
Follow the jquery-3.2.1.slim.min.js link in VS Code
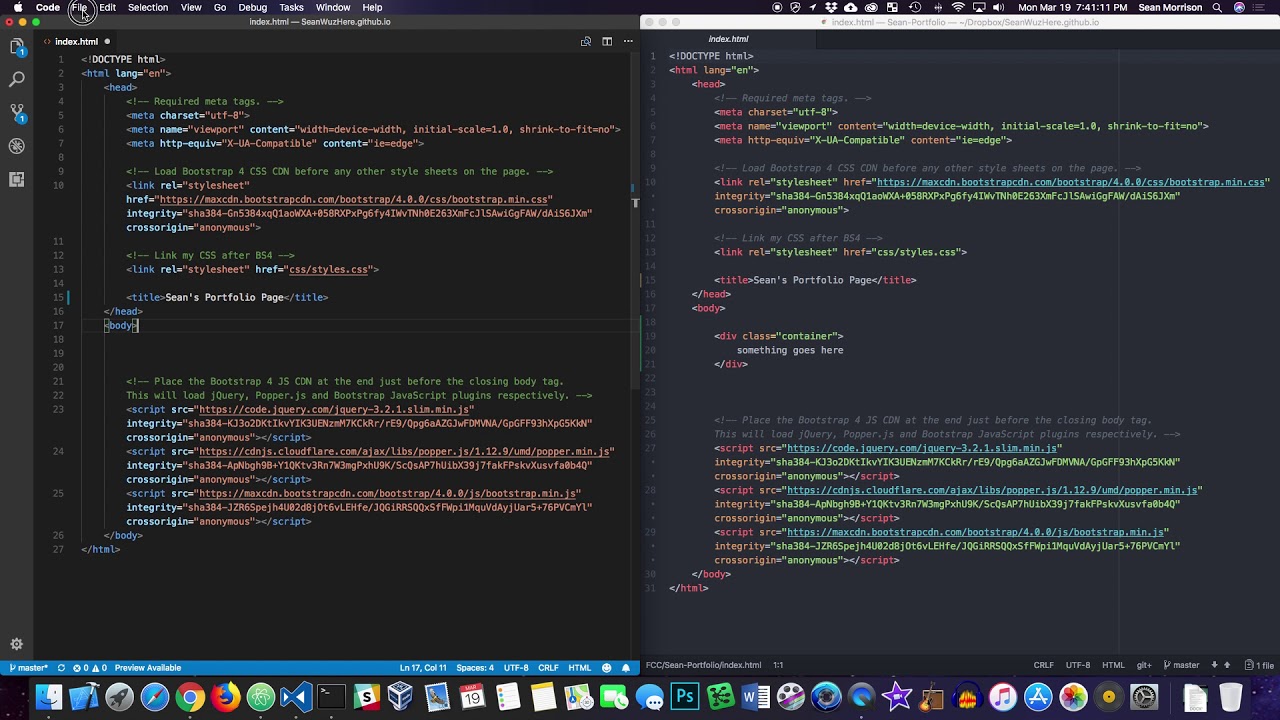click(335, 409)
